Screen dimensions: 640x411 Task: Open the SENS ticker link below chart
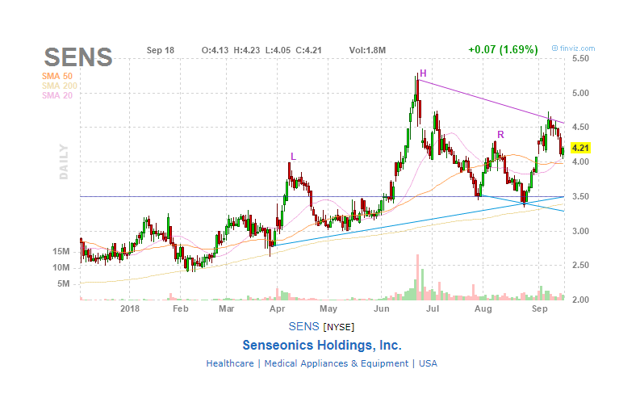[x=304, y=327]
